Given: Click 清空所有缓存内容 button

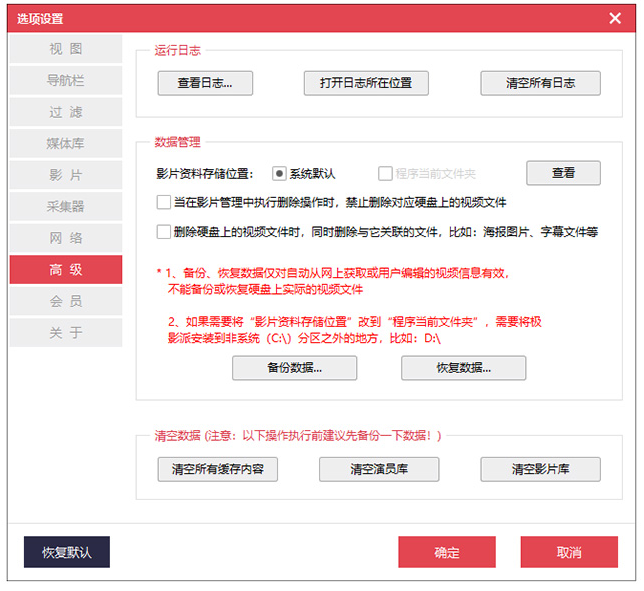Looking at the screenshot, I should pyautogui.click(x=218, y=469).
